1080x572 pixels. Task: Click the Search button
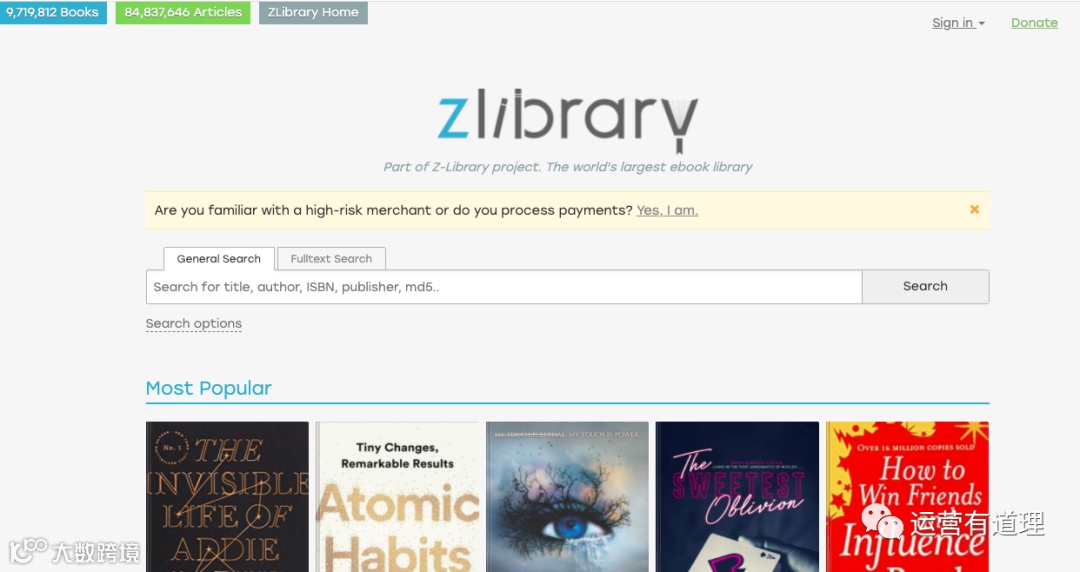(925, 287)
